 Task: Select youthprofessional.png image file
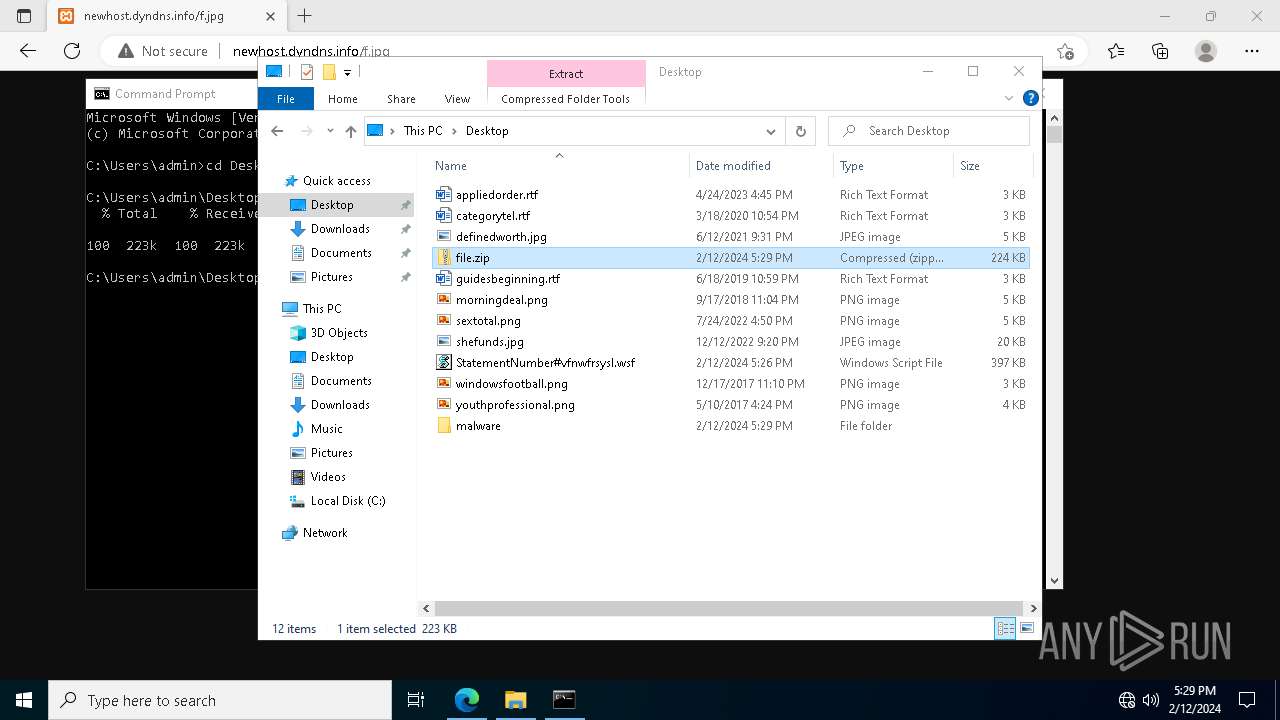[515, 405]
